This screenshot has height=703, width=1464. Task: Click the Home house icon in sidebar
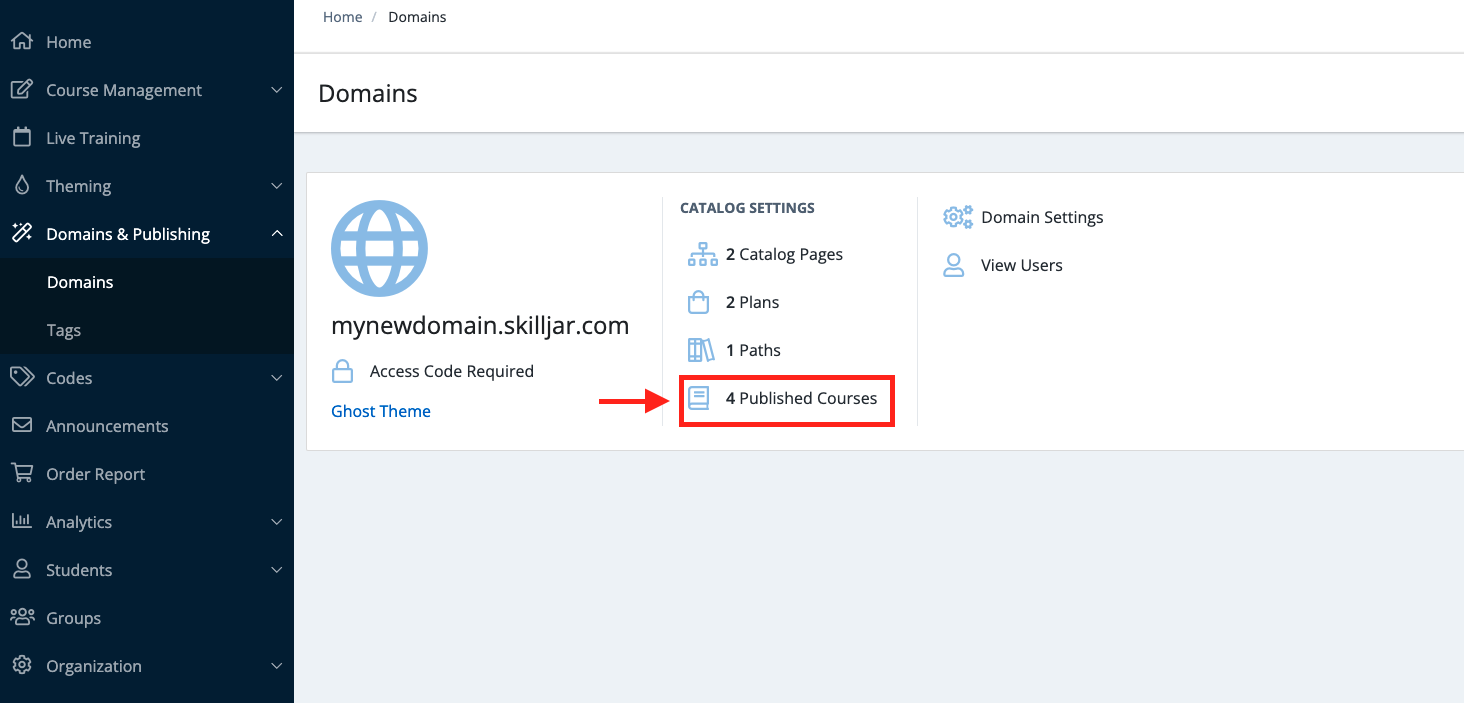click(21, 42)
